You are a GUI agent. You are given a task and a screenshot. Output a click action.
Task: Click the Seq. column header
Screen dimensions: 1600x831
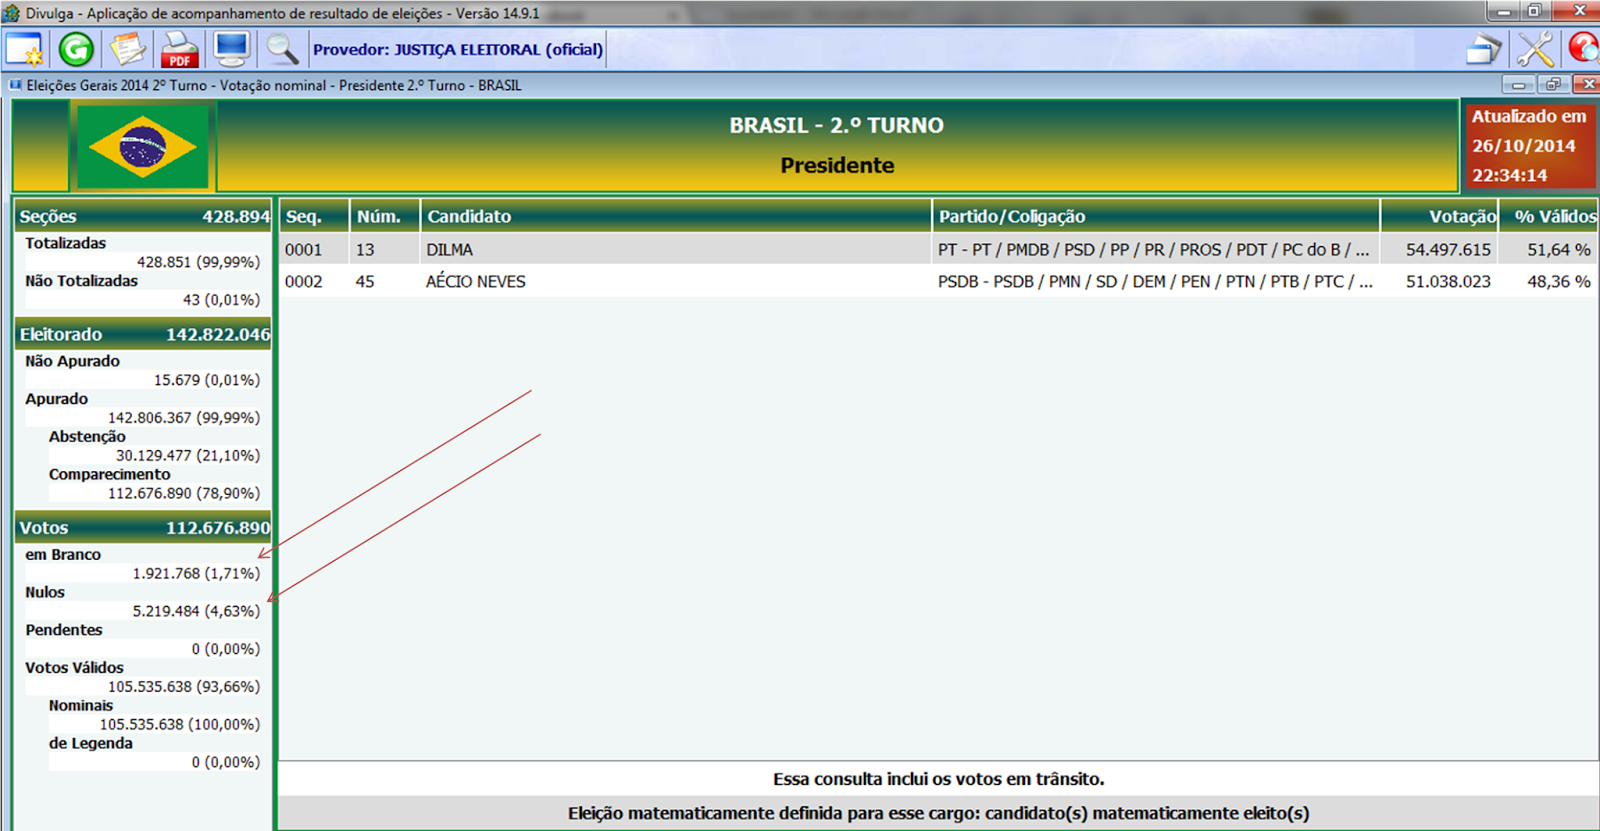coord(314,216)
